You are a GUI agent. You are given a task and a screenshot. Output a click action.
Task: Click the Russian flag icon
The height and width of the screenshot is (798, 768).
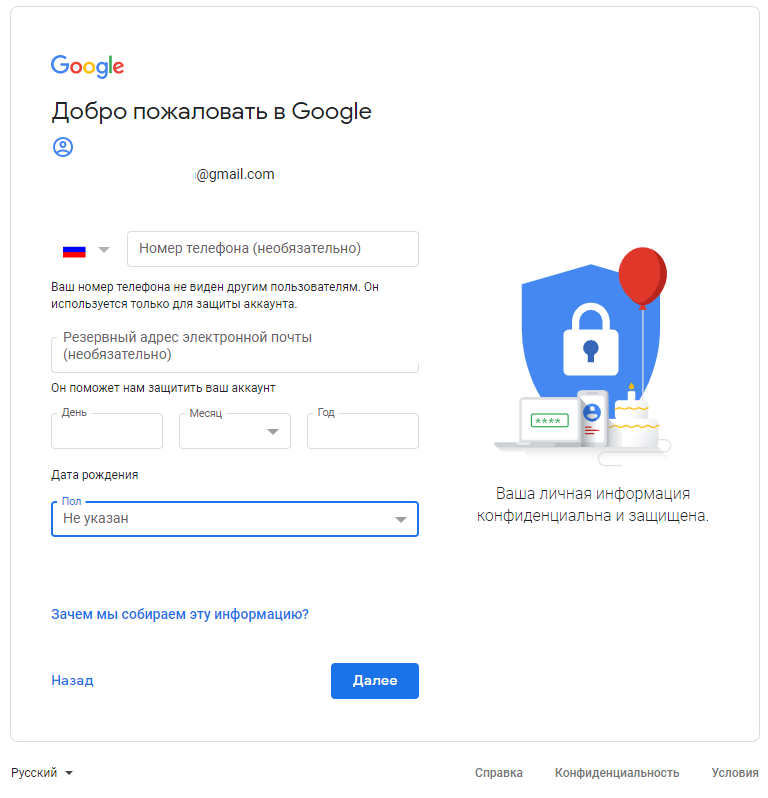click(x=74, y=250)
